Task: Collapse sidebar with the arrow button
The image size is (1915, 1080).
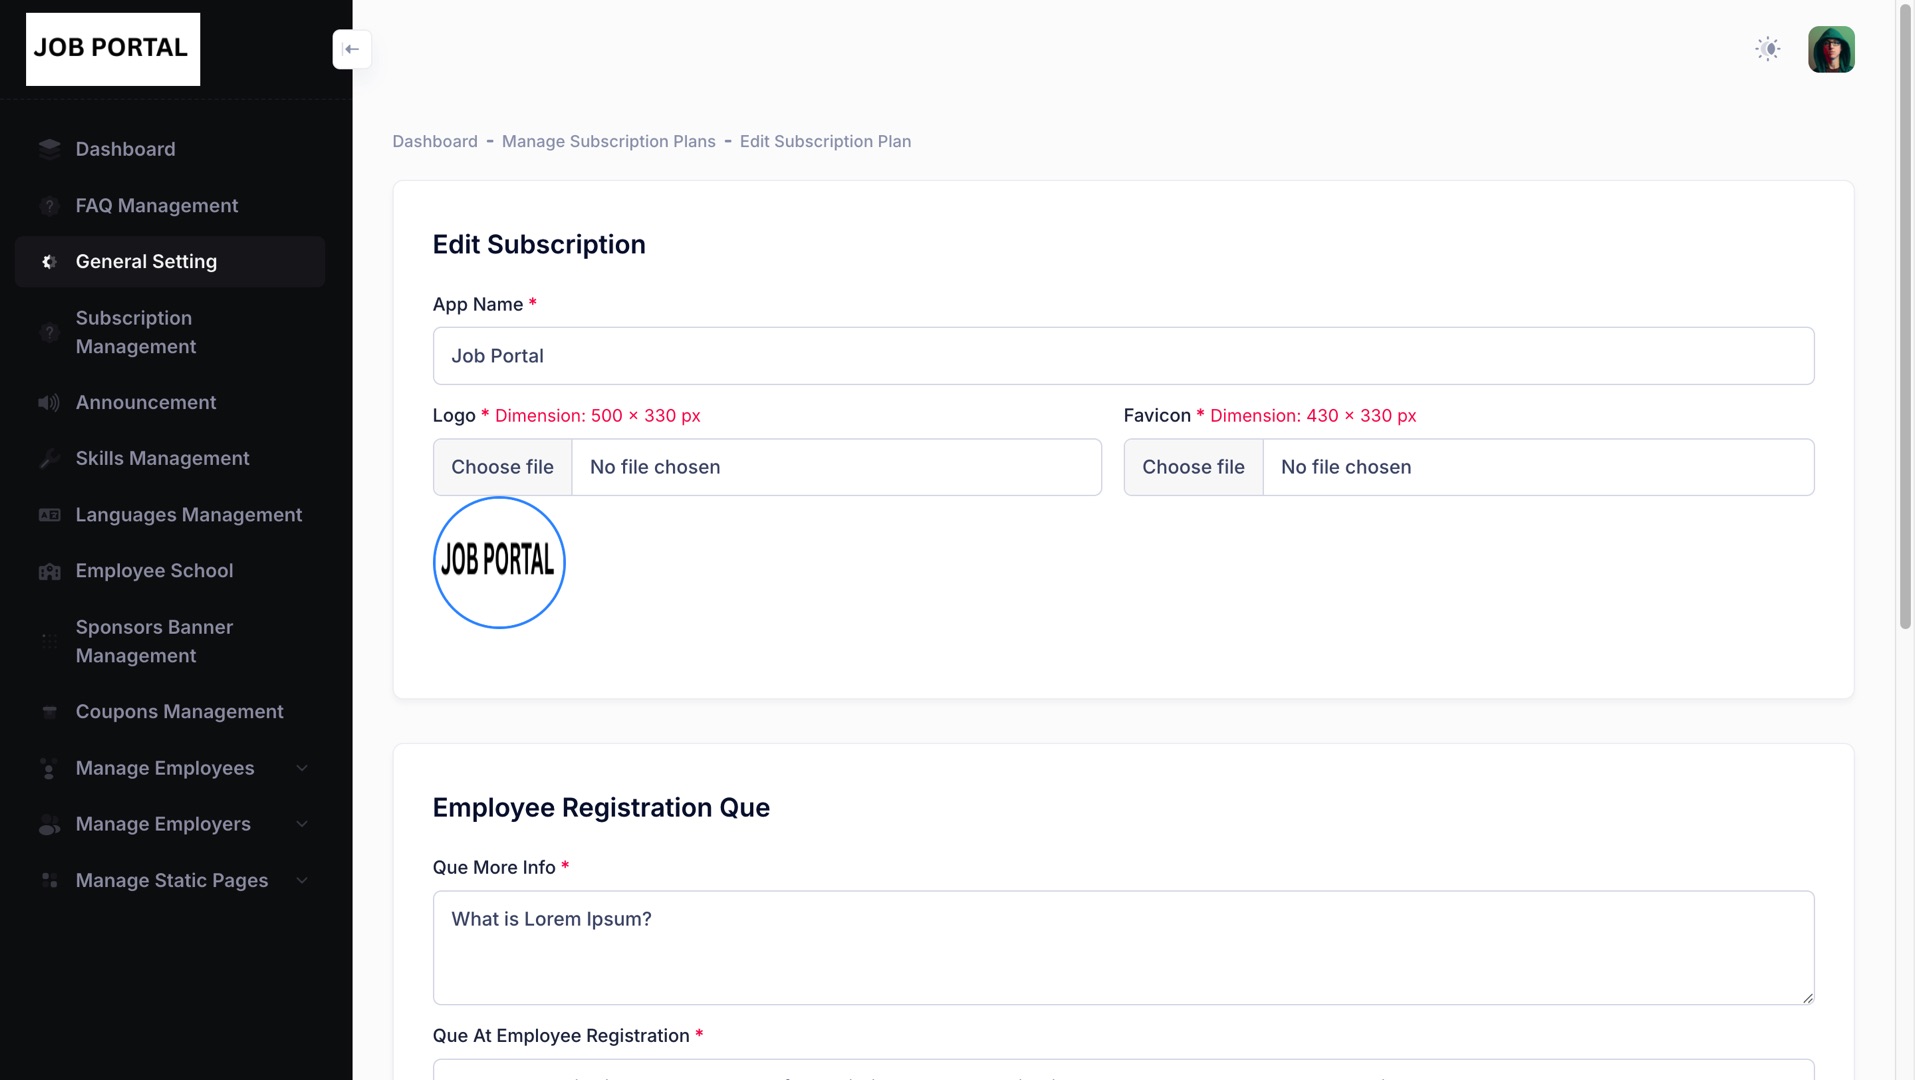Action: [x=352, y=49]
